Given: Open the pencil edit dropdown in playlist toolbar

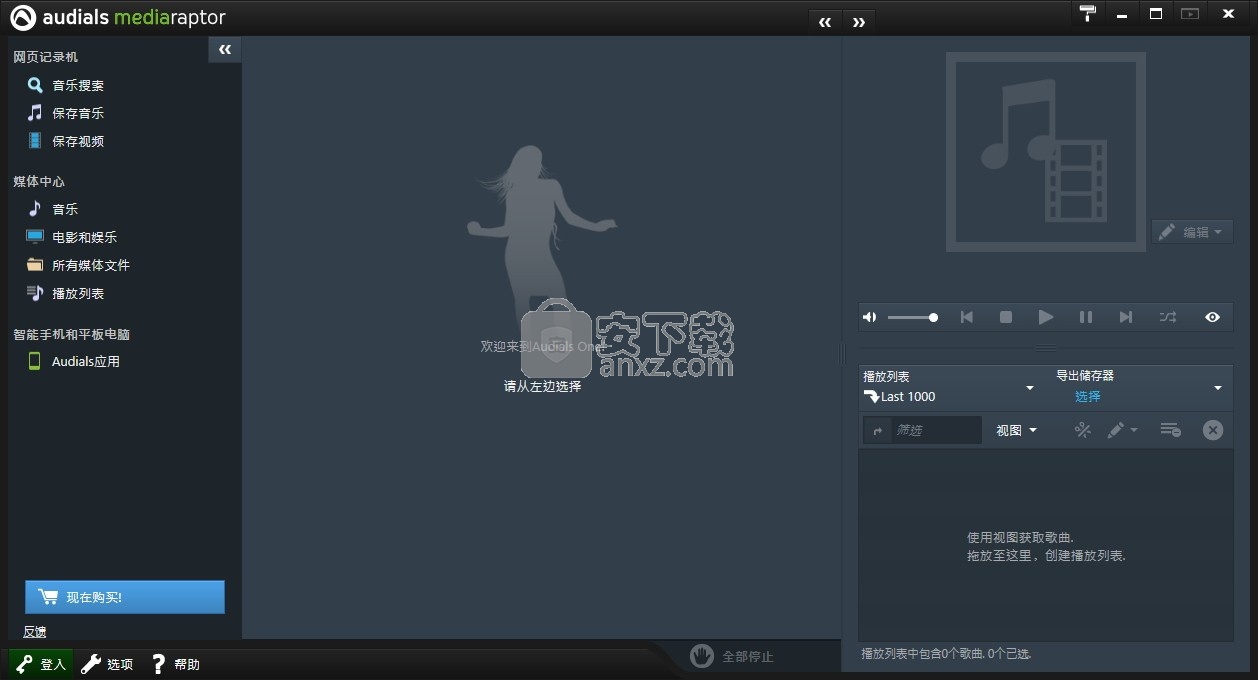Looking at the screenshot, I should (1122, 430).
